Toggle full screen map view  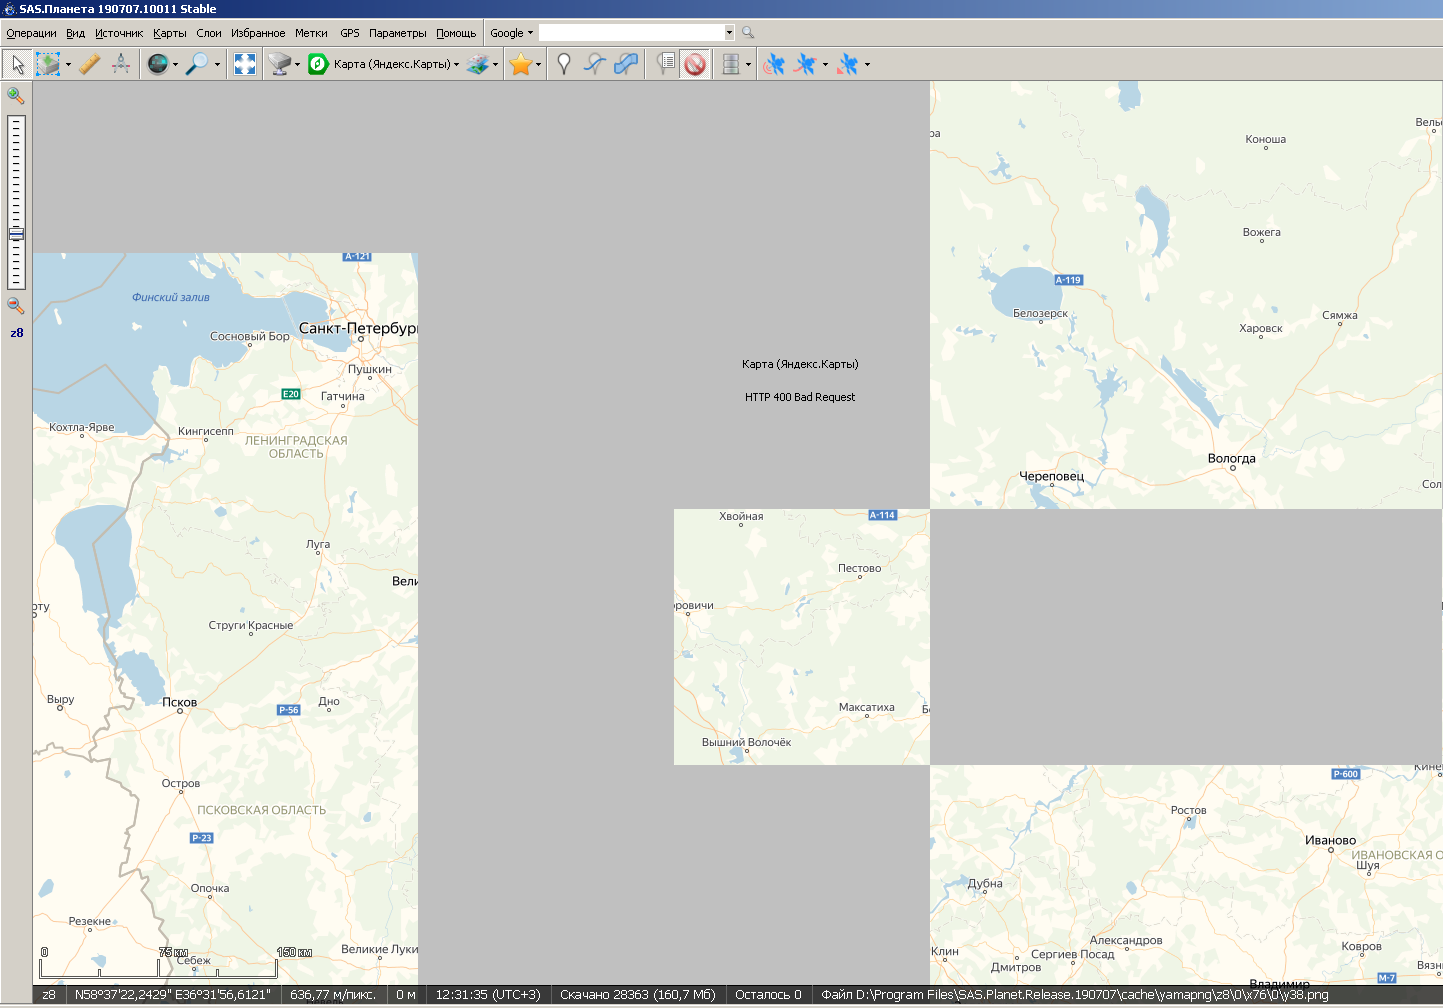(245, 64)
